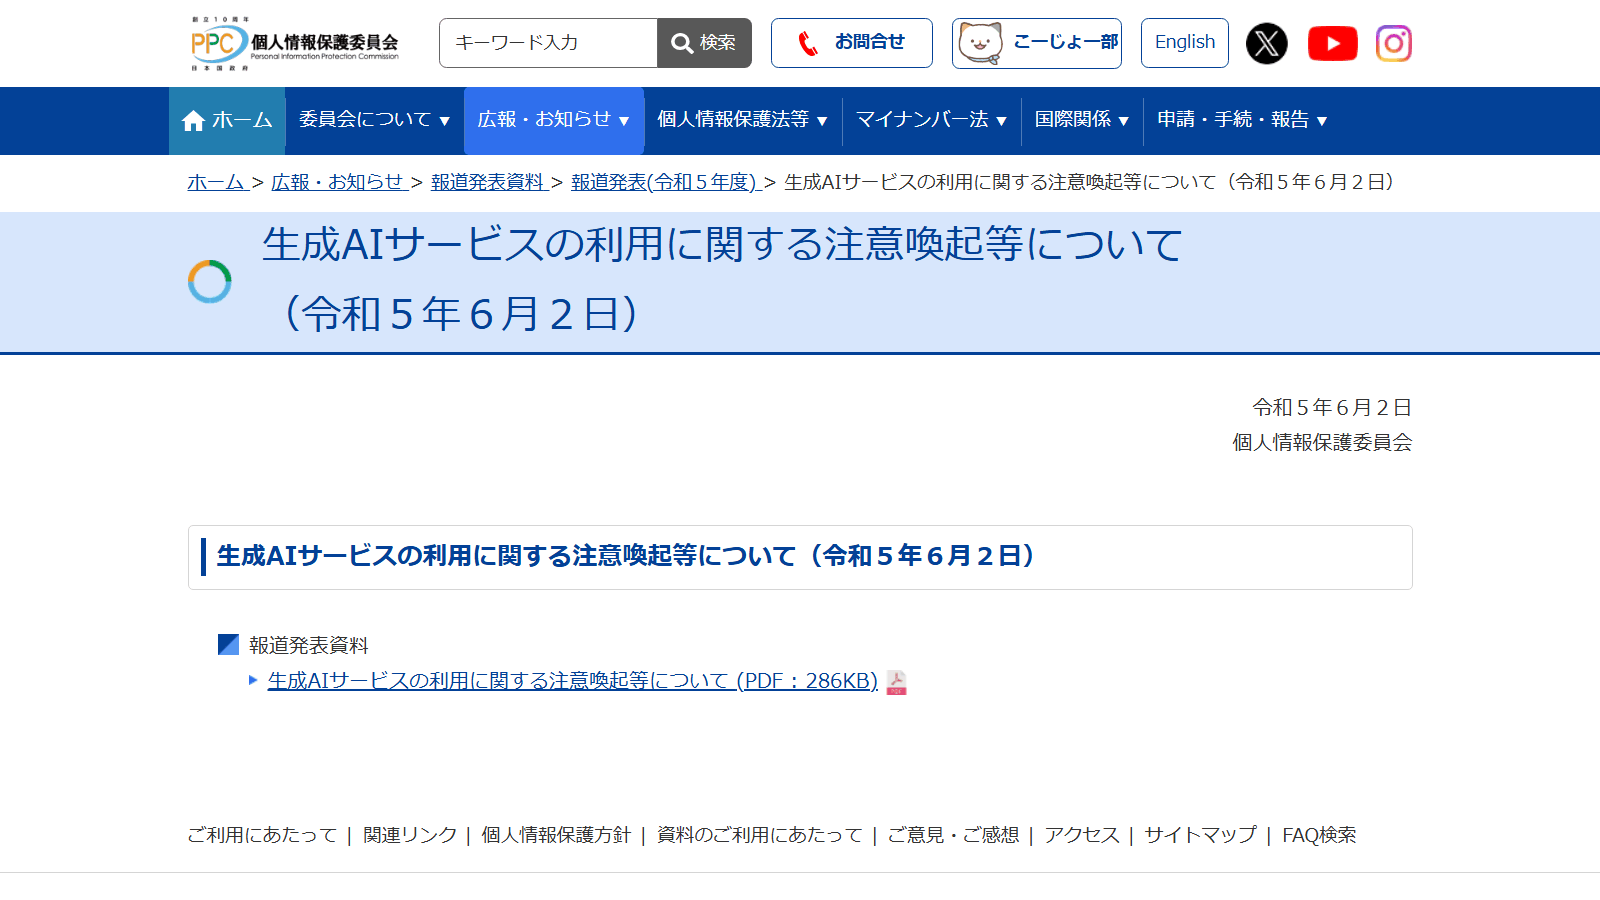Viewport: 1600px width, 900px height.
Task: Expand the 広報・お知らせ menu
Action: click(x=553, y=120)
